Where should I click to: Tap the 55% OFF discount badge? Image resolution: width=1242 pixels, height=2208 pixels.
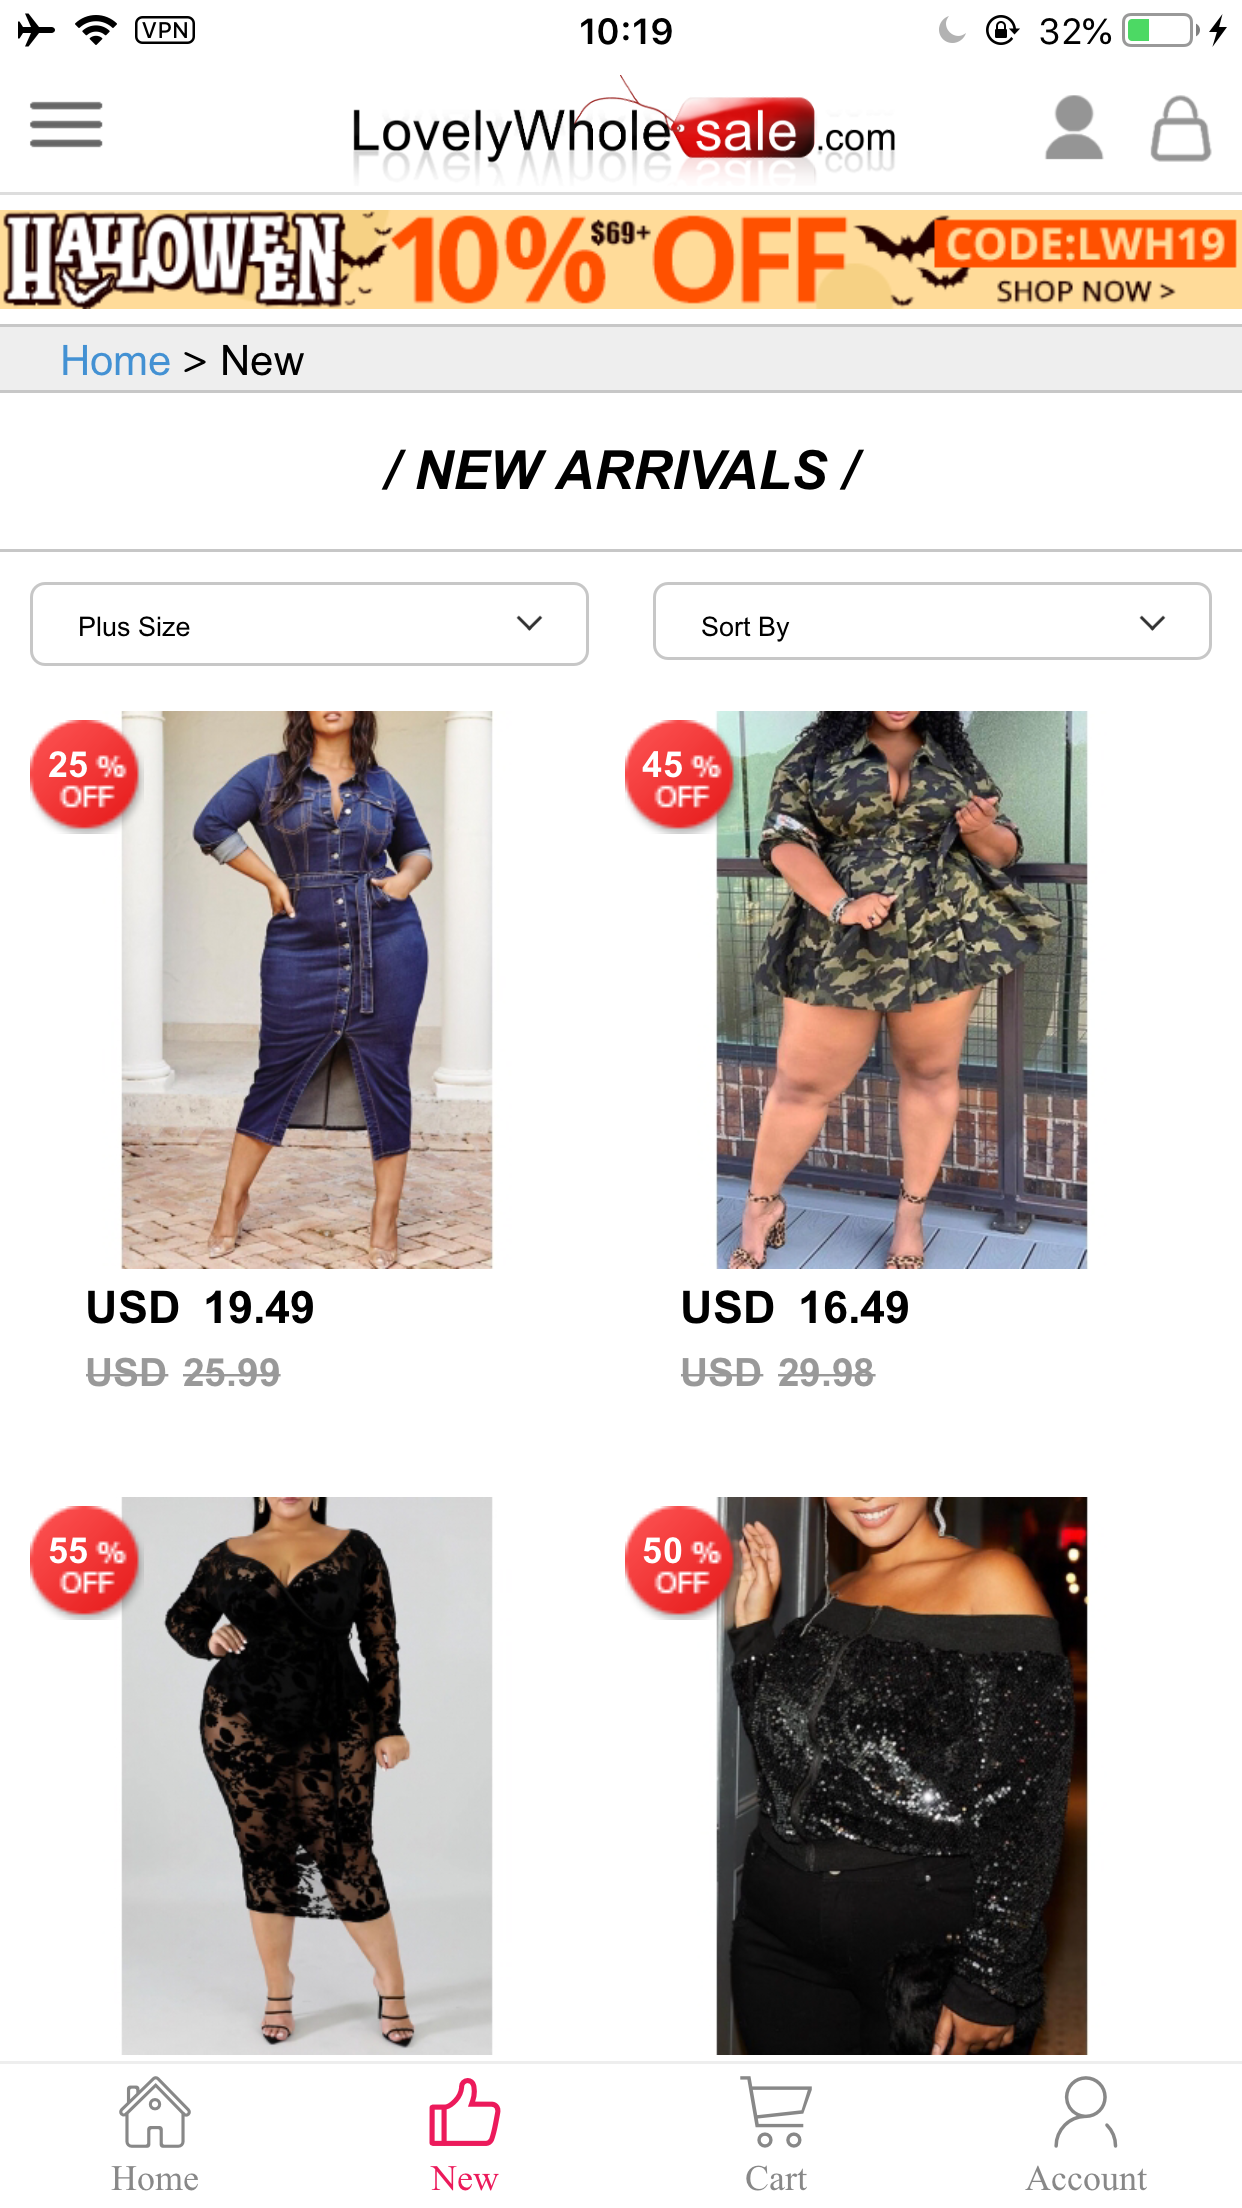85,1561
